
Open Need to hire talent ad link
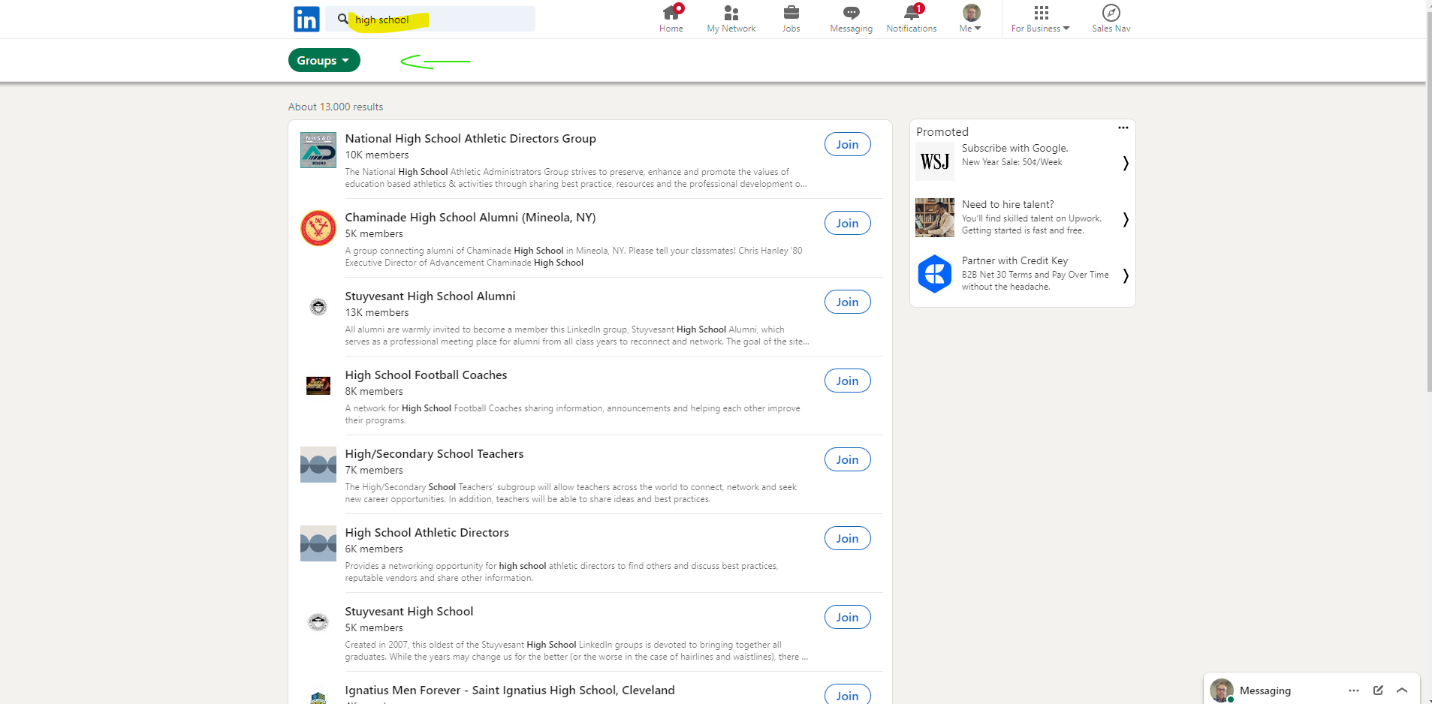[1008, 204]
